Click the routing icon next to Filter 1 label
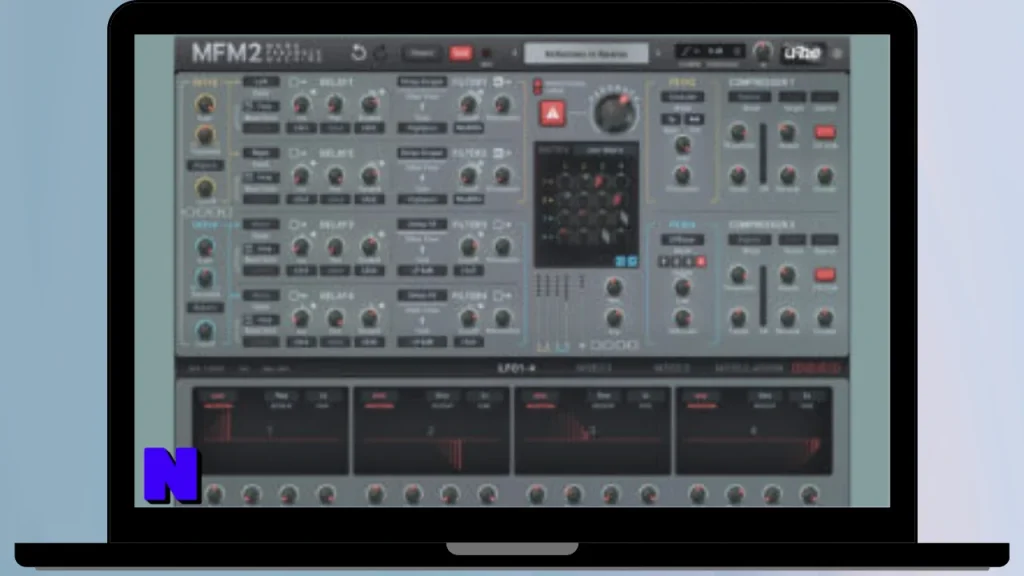Image resolution: width=1024 pixels, height=576 pixels. click(502, 82)
